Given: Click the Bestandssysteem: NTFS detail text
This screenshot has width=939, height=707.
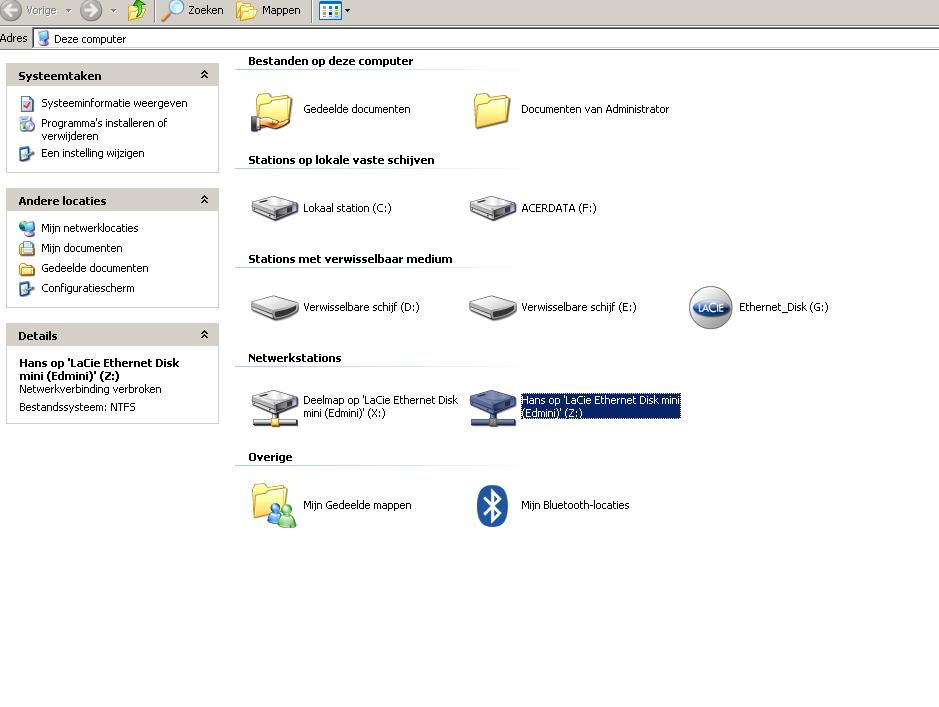Looking at the screenshot, I should 77,407.
